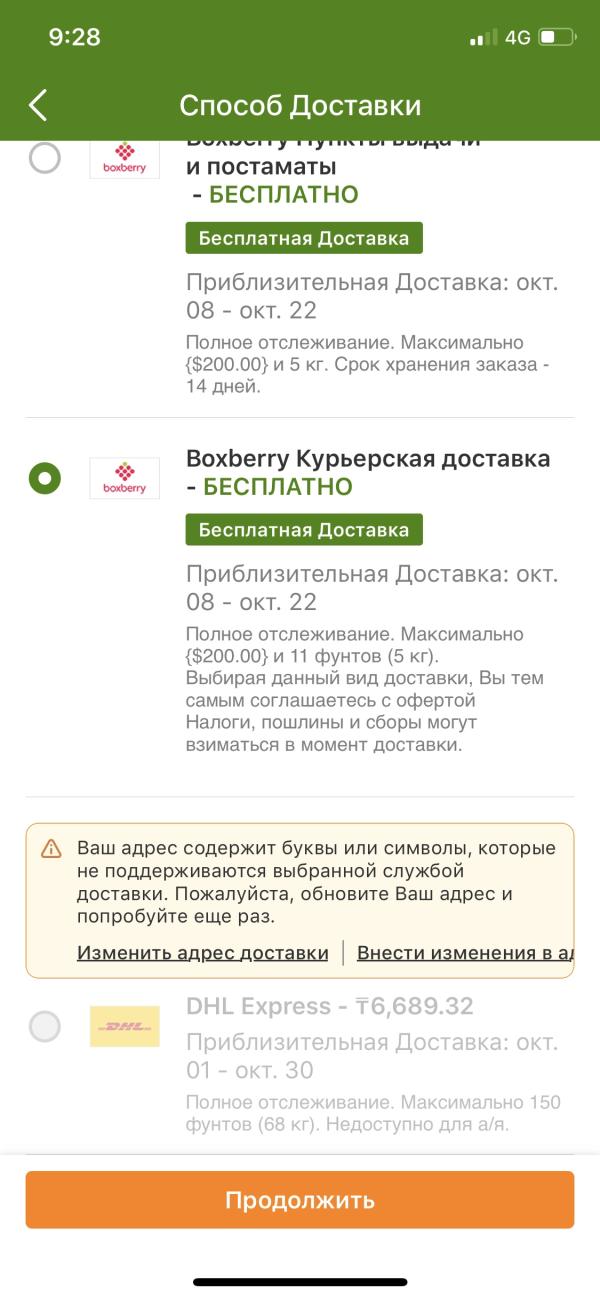Select Boxberry Курьерская доставка radio button
This screenshot has height=1298, width=600.
click(x=44, y=478)
